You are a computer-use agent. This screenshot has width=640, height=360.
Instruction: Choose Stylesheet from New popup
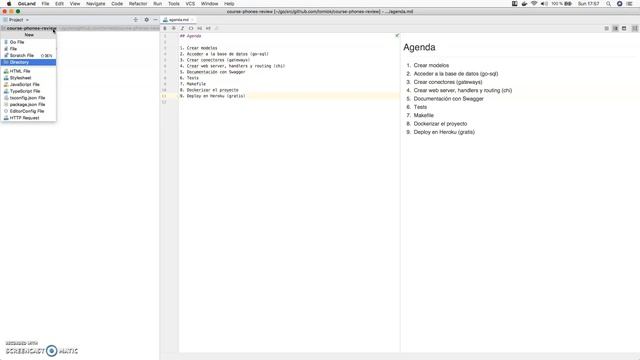pos(29,78)
